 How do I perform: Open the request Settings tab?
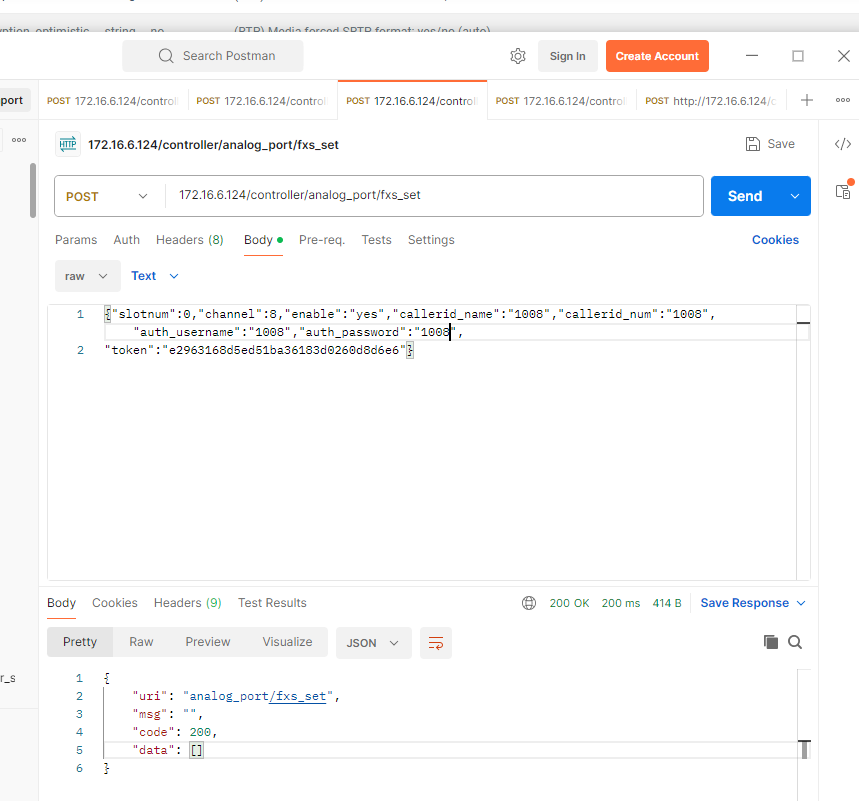click(x=431, y=240)
